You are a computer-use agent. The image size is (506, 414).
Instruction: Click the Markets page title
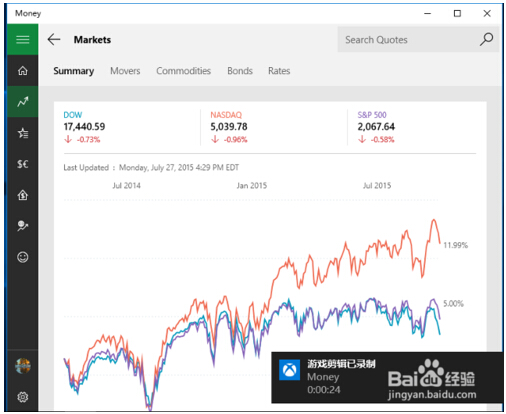coord(92,40)
